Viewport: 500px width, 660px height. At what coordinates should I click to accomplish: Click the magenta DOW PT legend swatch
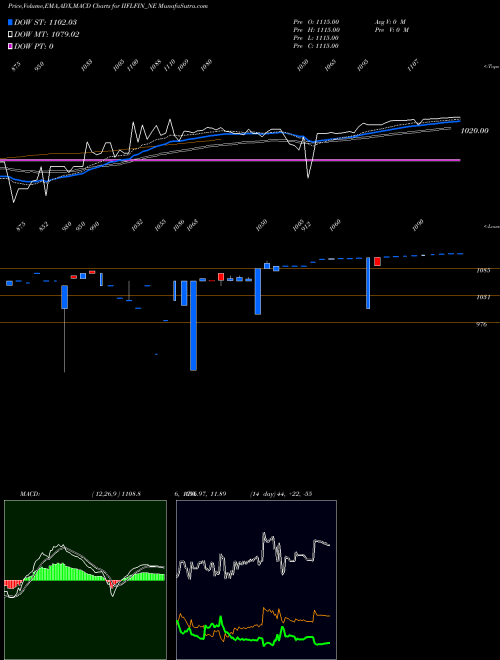coord(10,46)
